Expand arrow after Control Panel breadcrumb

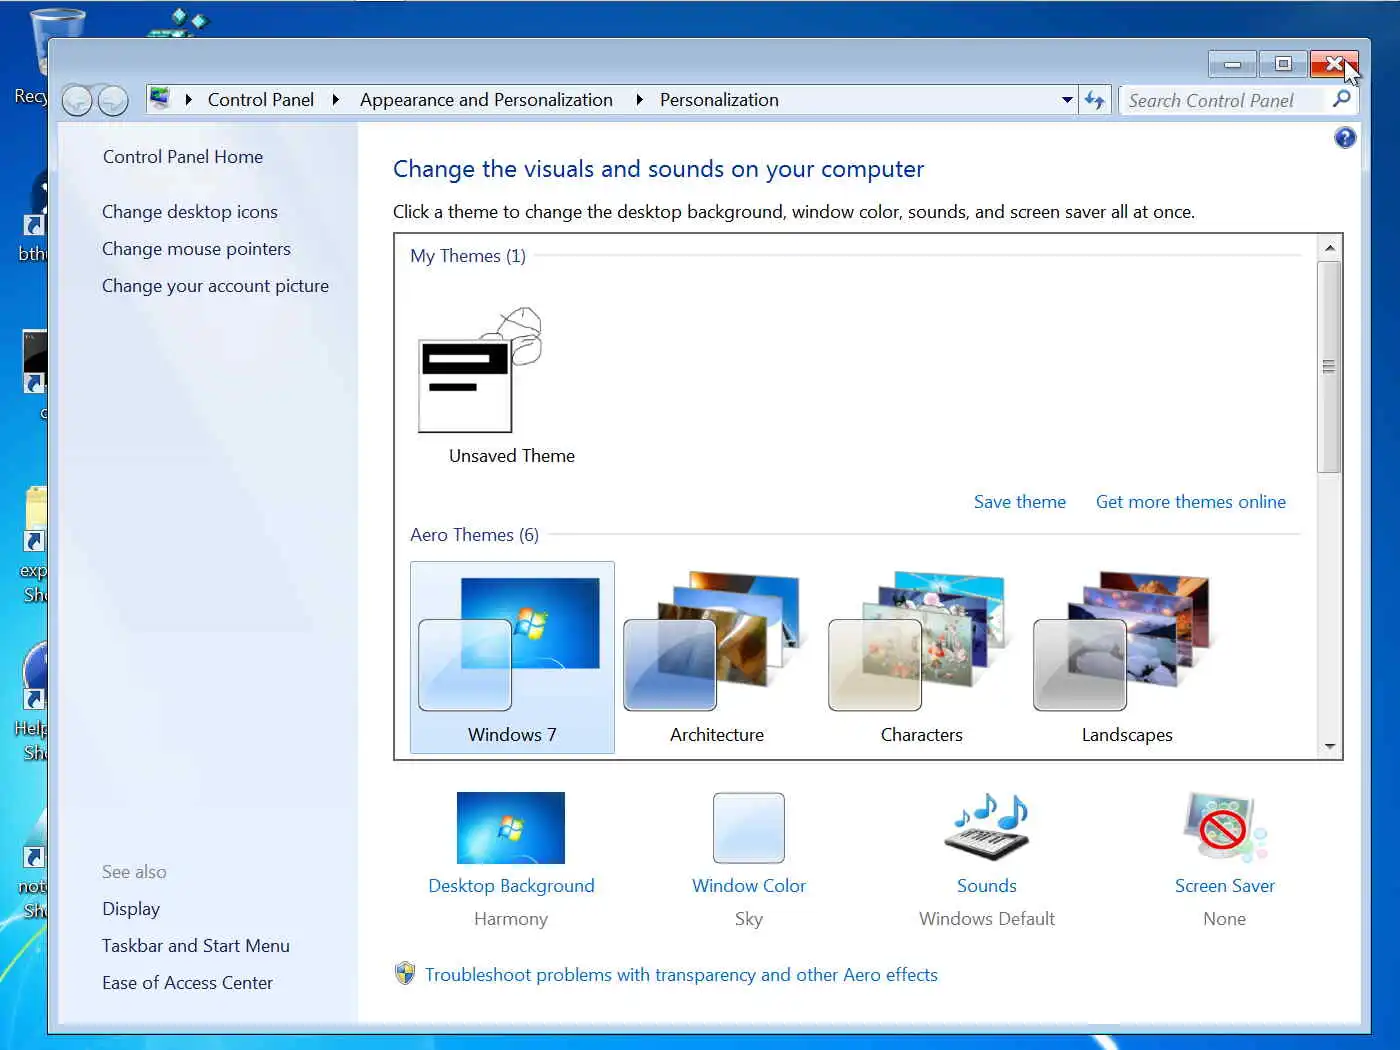click(x=336, y=100)
